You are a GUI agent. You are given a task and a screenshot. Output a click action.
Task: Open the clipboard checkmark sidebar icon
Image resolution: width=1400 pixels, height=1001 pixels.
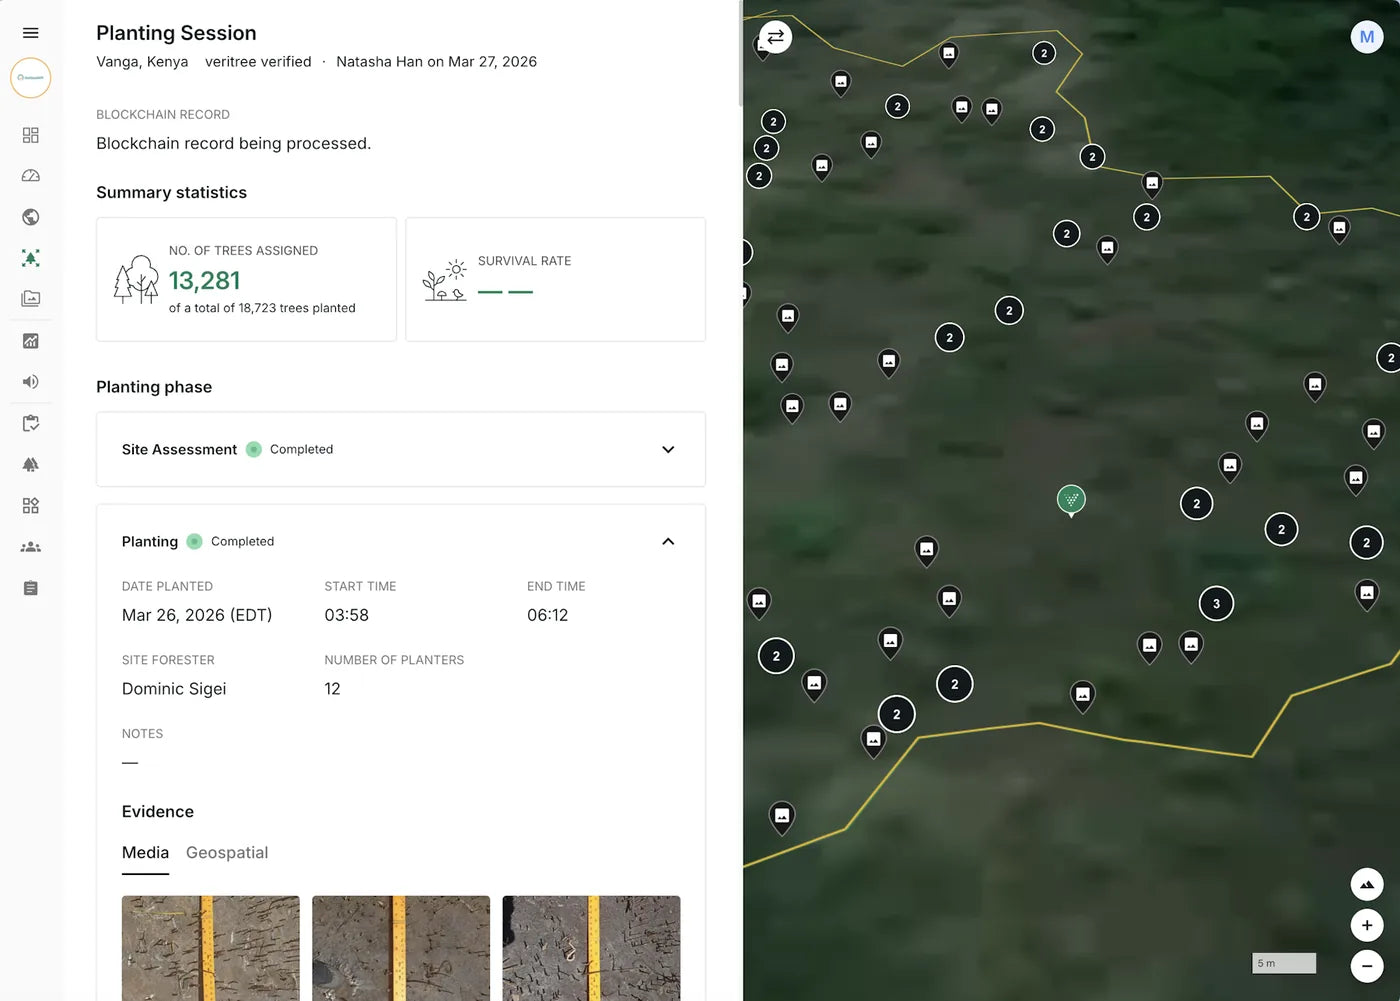31,423
